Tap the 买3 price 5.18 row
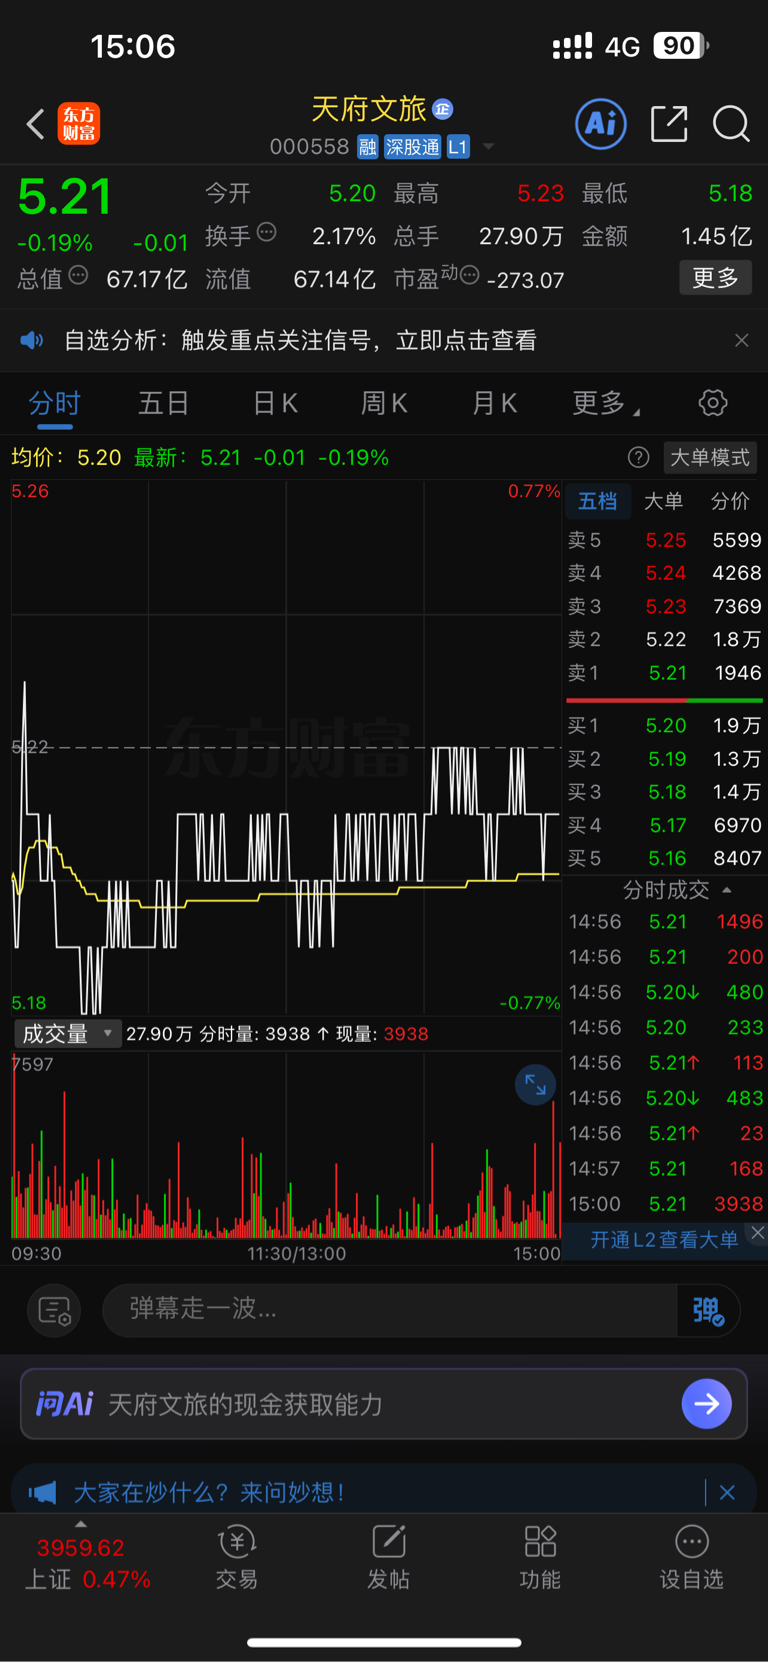 coord(664,792)
